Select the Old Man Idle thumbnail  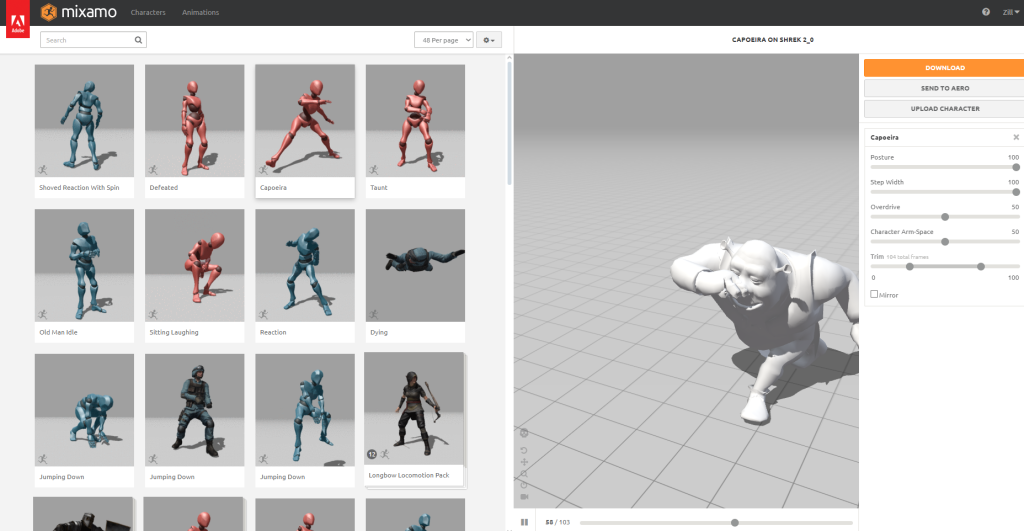pyautogui.click(x=84, y=265)
